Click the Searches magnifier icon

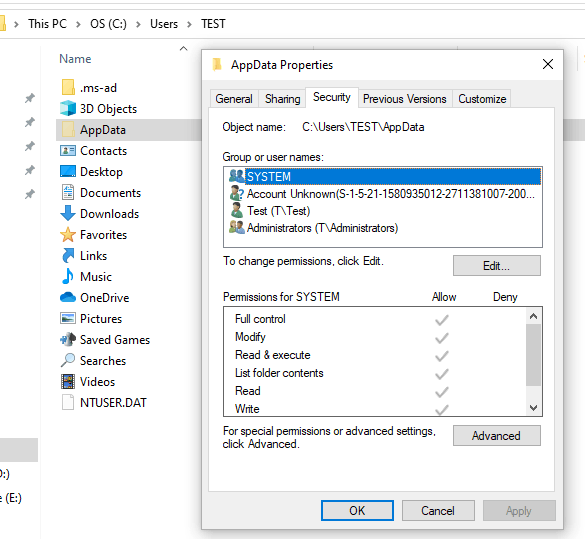68,360
